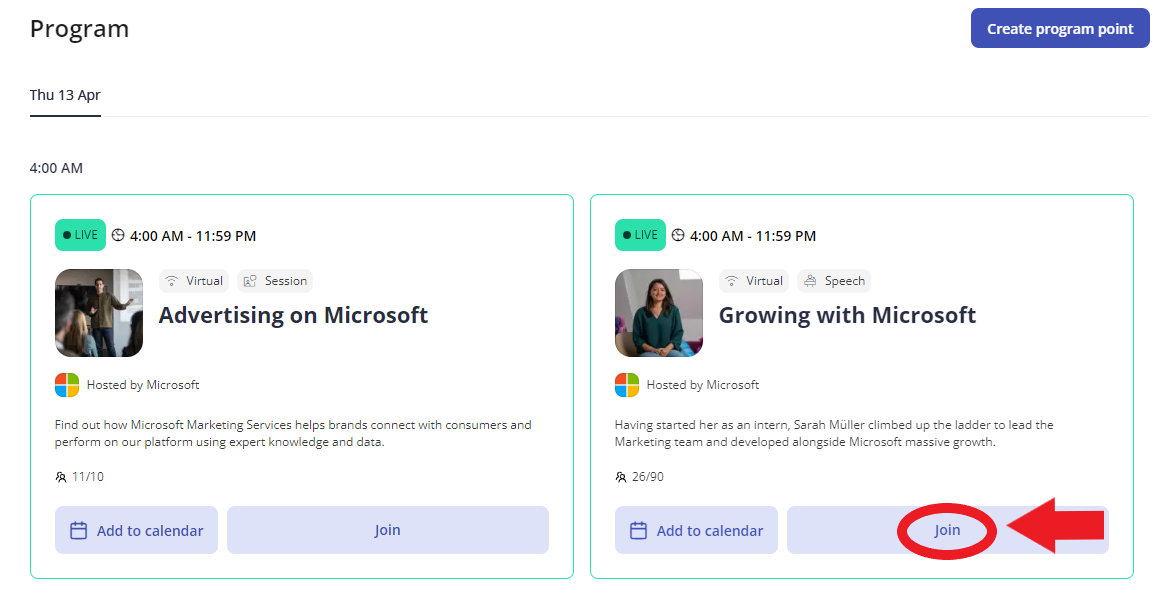1168x591 pixels.
Task: Click the LIVE badge on the Advertising card
Action: point(80,235)
